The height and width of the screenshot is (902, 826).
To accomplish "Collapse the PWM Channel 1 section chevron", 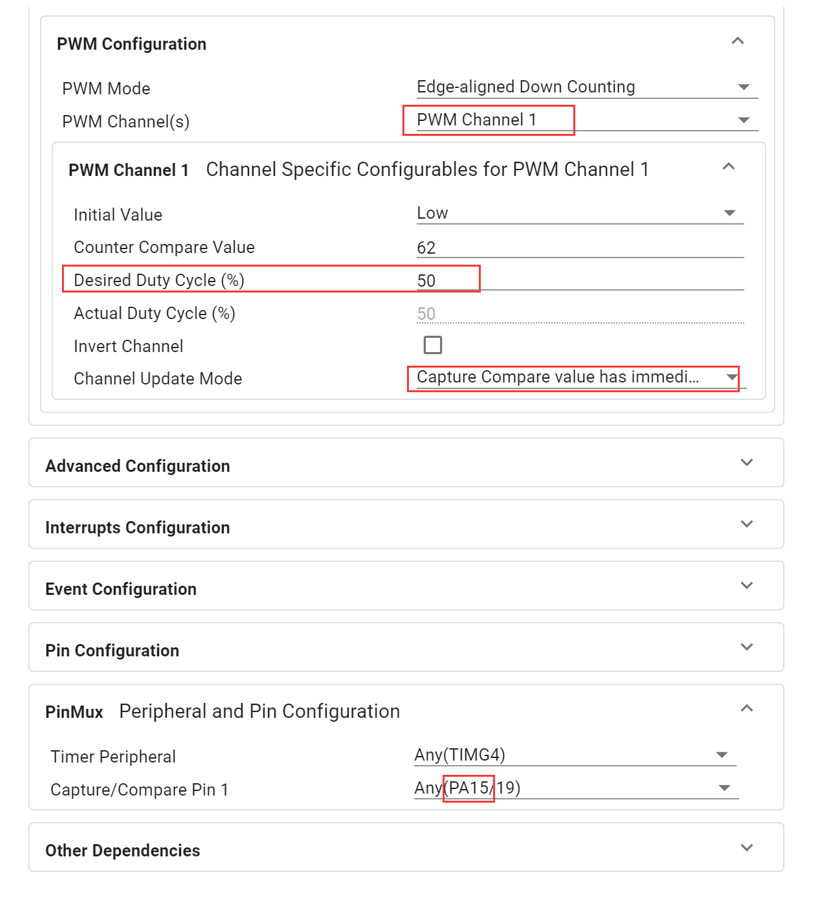I will (728, 167).
